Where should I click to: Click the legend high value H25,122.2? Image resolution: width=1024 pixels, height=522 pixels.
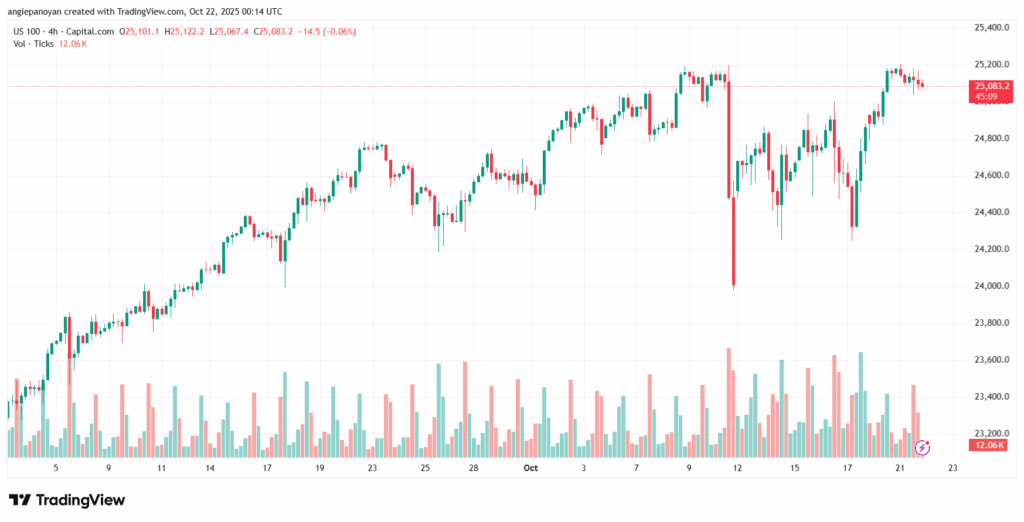click(188, 31)
